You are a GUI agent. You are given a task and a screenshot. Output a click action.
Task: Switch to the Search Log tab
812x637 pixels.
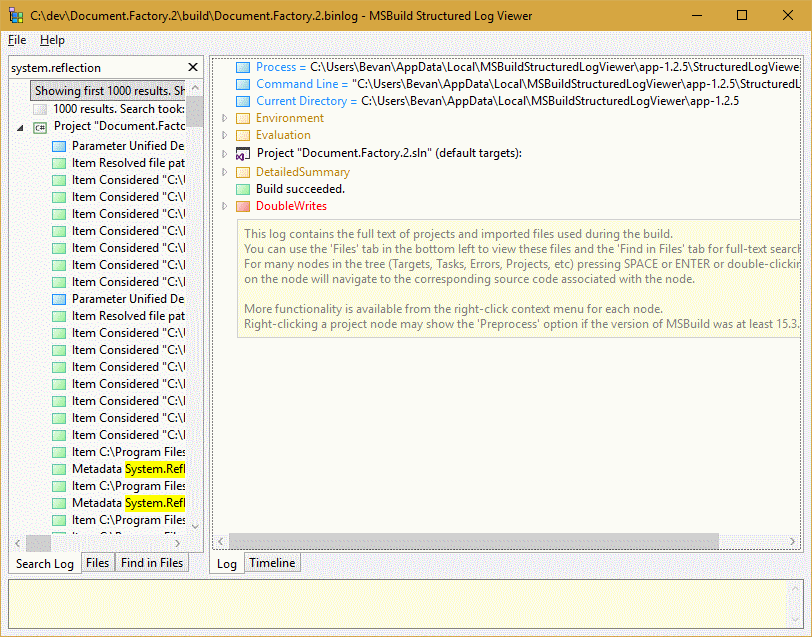point(45,563)
